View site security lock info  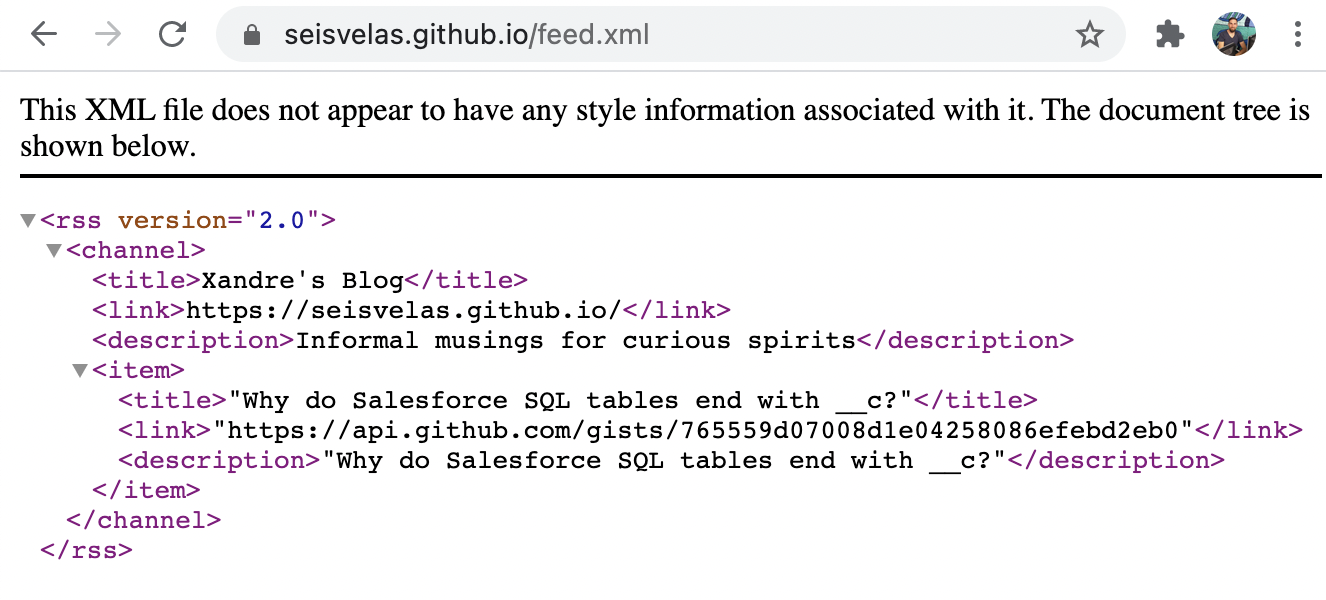click(252, 36)
